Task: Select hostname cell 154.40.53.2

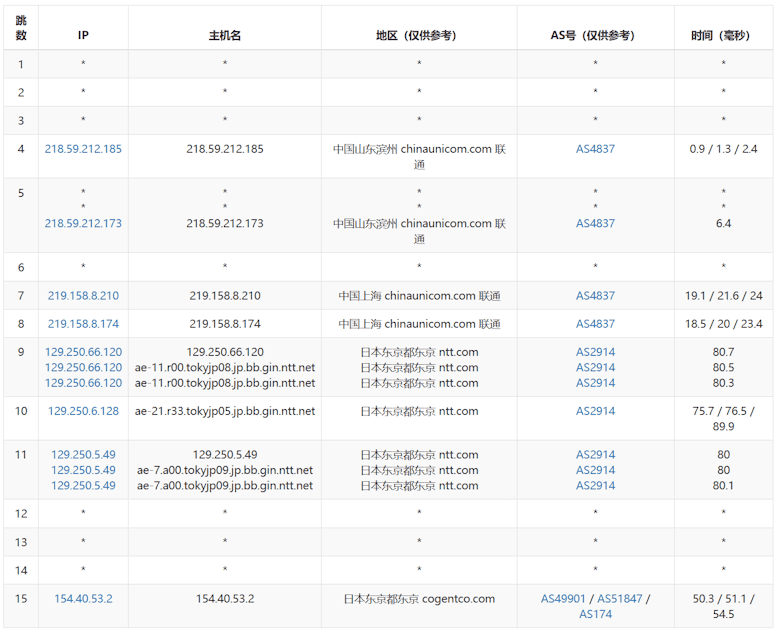Action: point(225,599)
